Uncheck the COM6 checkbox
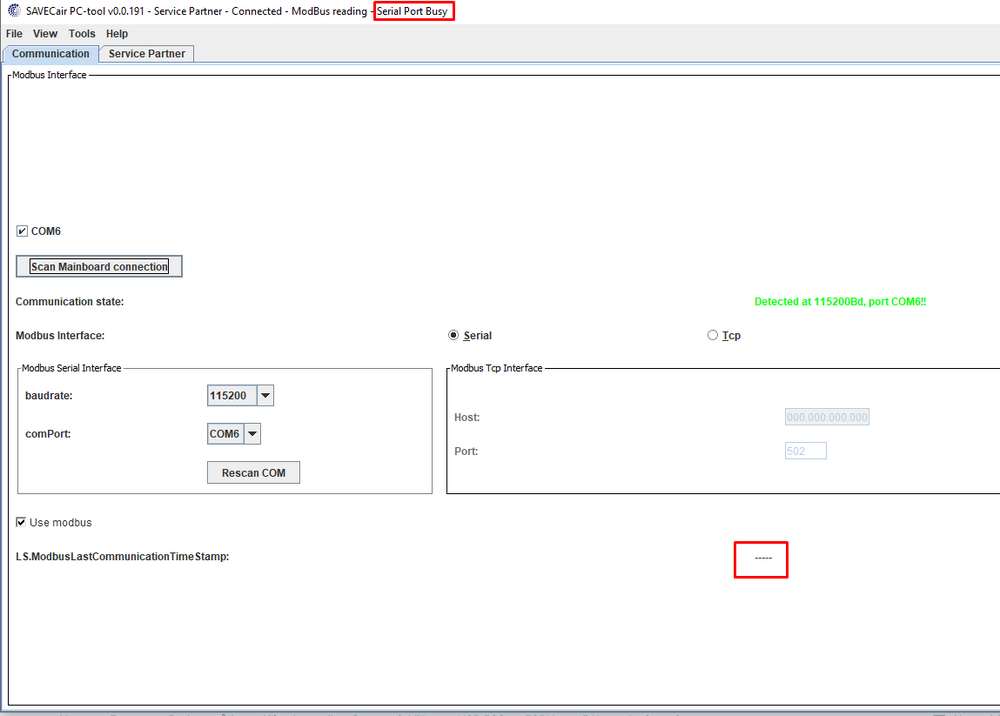1000x716 pixels. [22, 231]
